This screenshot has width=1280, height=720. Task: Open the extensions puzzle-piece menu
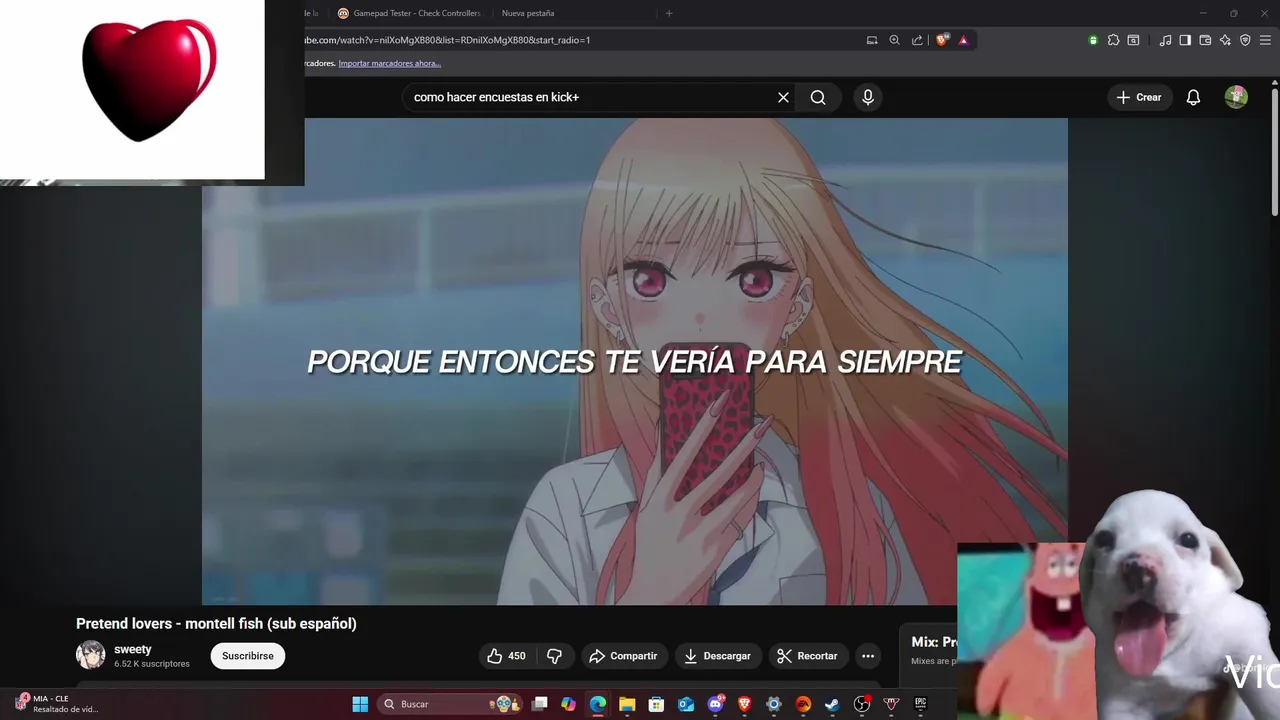(x=1113, y=40)
